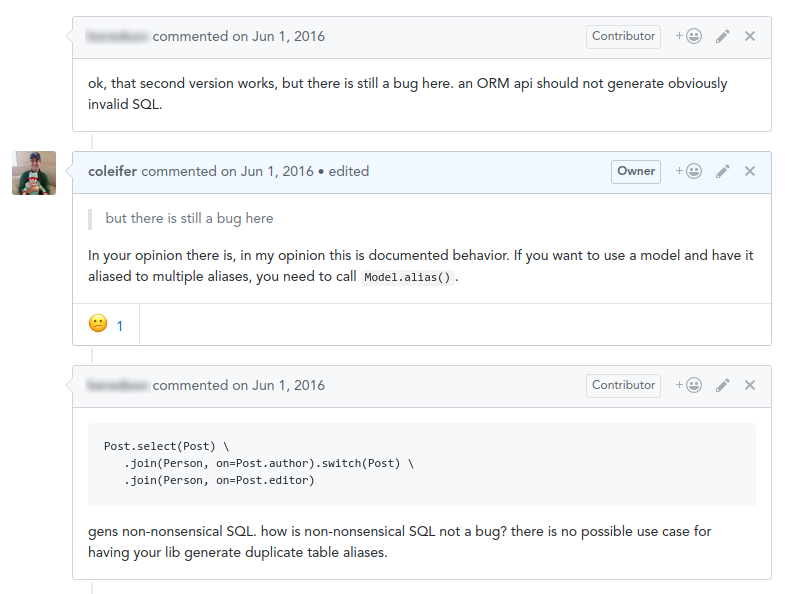This screenshot has width=785, height=594.
Task: Edit the first comment with pencil icon
Action: coord(722,36)
